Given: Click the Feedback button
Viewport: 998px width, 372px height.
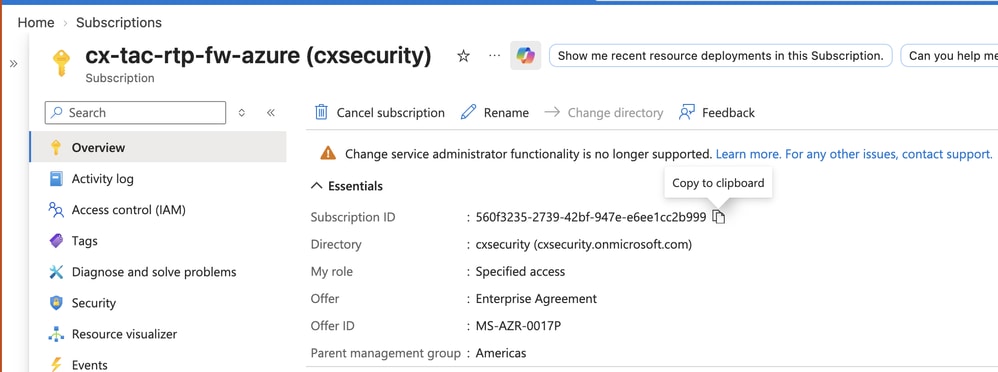Looking at the screenshot, I should click(717, 113).
